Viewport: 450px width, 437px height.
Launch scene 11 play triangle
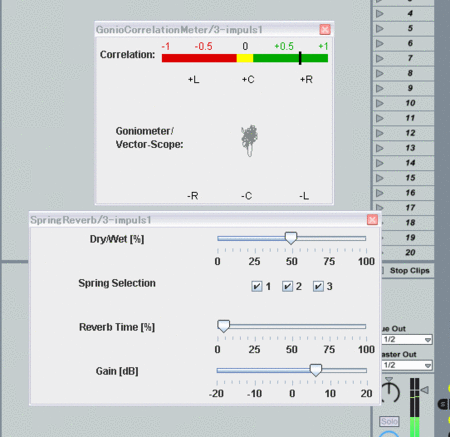click(x=379, y=118)
